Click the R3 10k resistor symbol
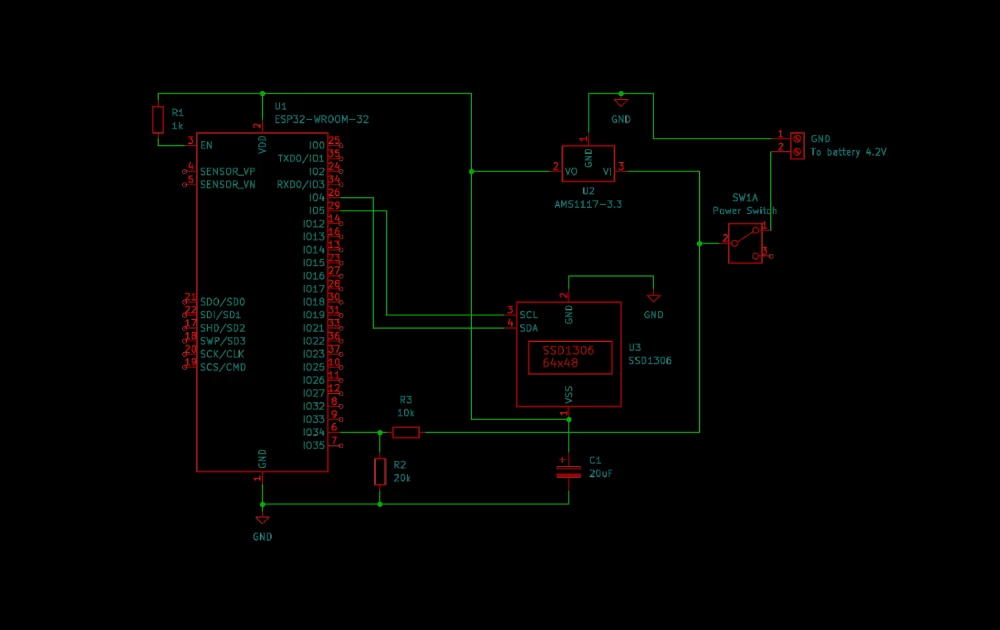 coord(407,432)
